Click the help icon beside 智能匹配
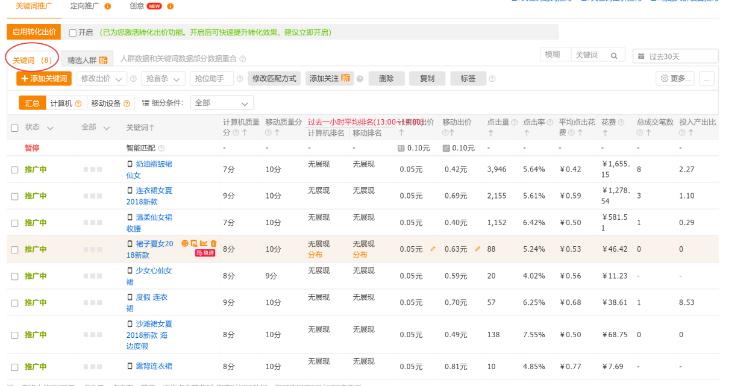The width and height of the screenshot is (730, 386). coord(161,148)
